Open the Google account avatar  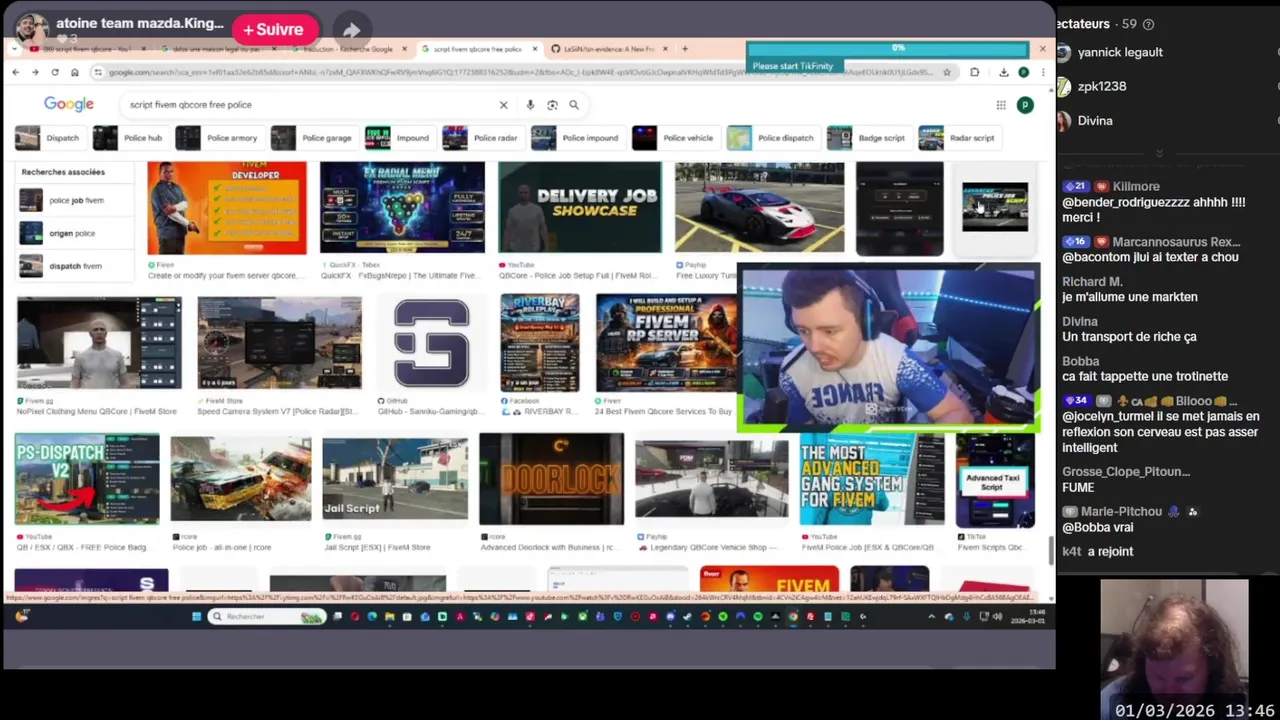coord(1025,105)
